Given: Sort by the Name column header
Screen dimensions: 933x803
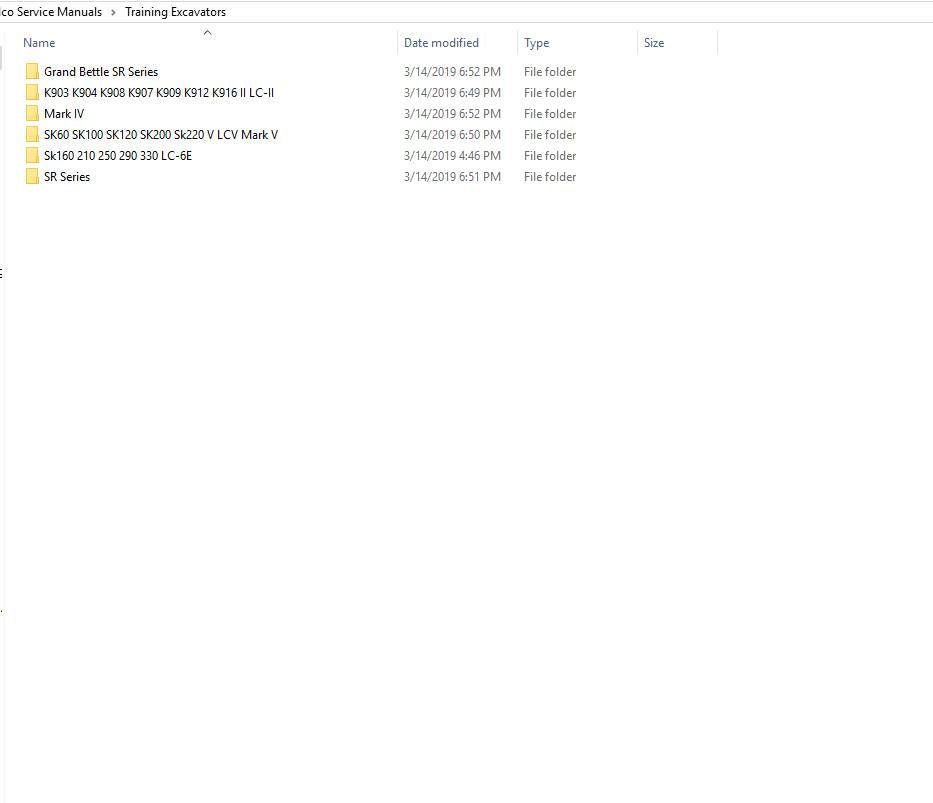Looking at the screenshot, I should point(40,43).
